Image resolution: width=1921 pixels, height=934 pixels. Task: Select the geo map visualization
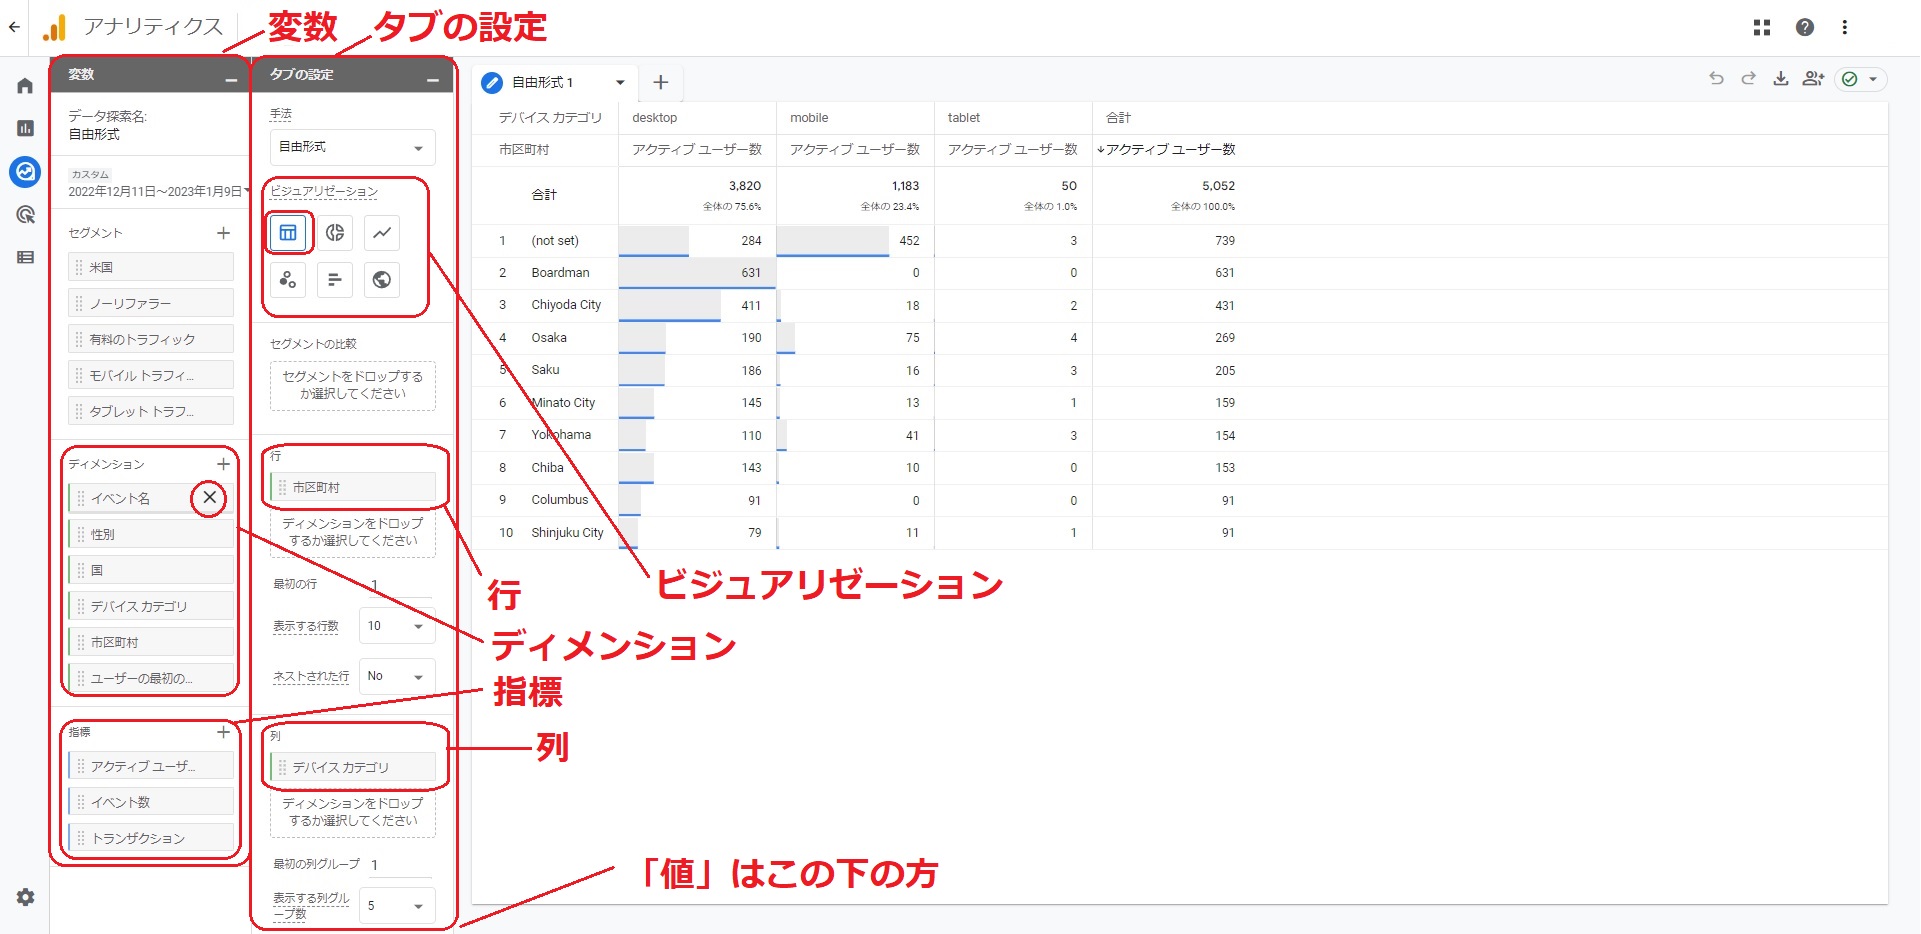coord(382,280)
